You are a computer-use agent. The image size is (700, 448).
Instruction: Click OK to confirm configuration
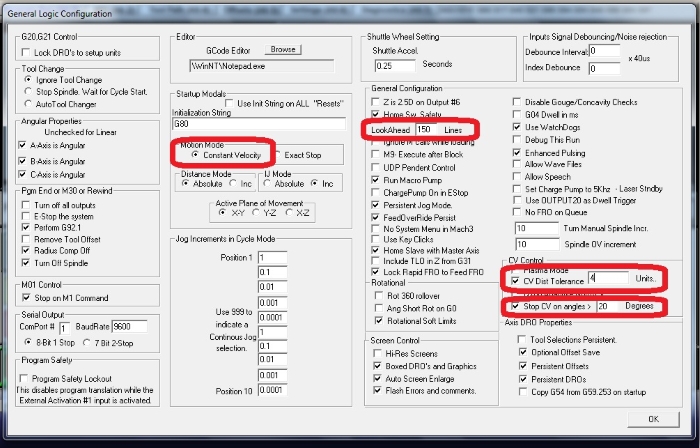(x=653, y=419)
